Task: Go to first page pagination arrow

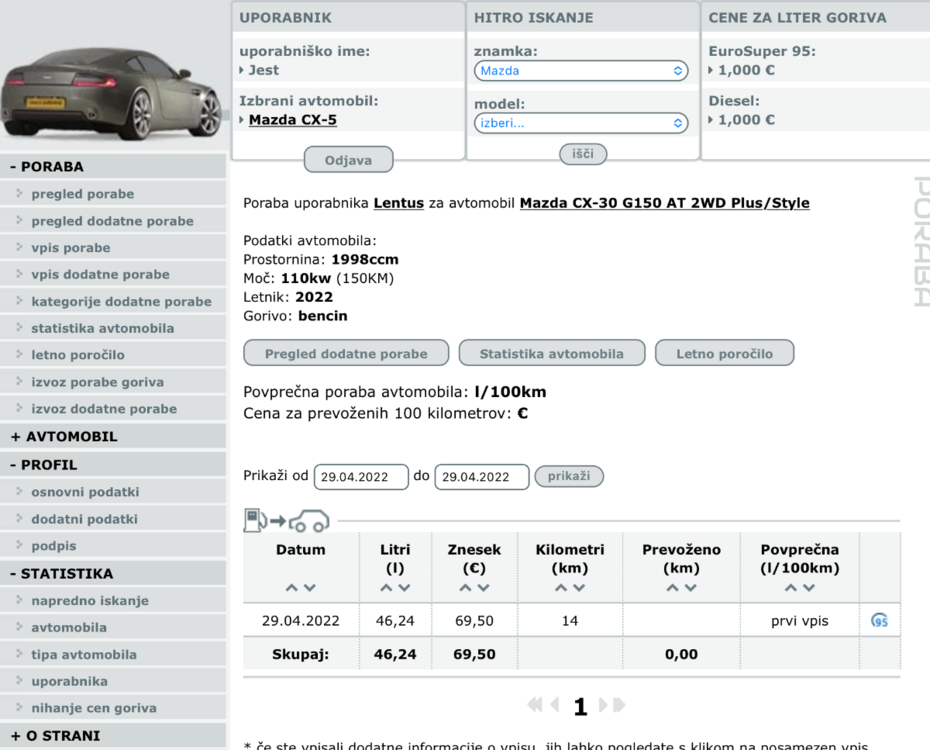Action: (x=534, y=705)
